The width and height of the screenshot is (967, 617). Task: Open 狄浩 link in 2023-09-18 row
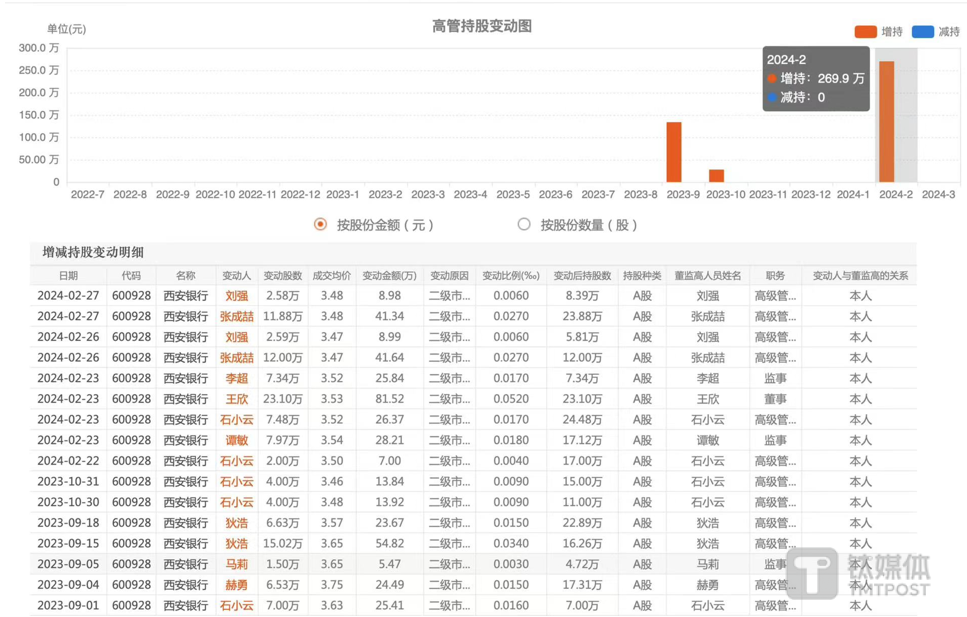point(237,523)
